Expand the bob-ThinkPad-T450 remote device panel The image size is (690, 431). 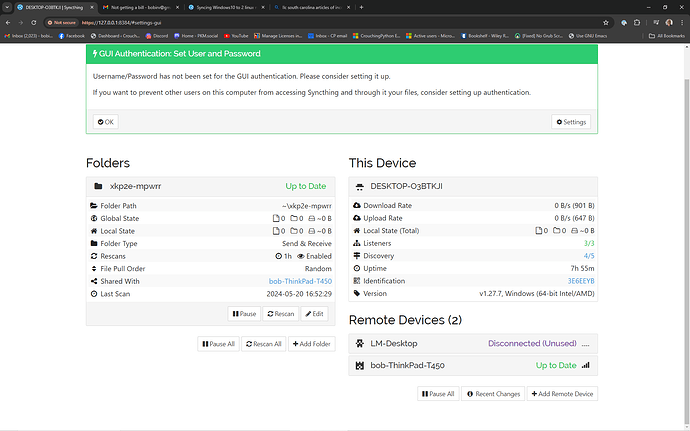pyautogui.click(x=473, y=365)
